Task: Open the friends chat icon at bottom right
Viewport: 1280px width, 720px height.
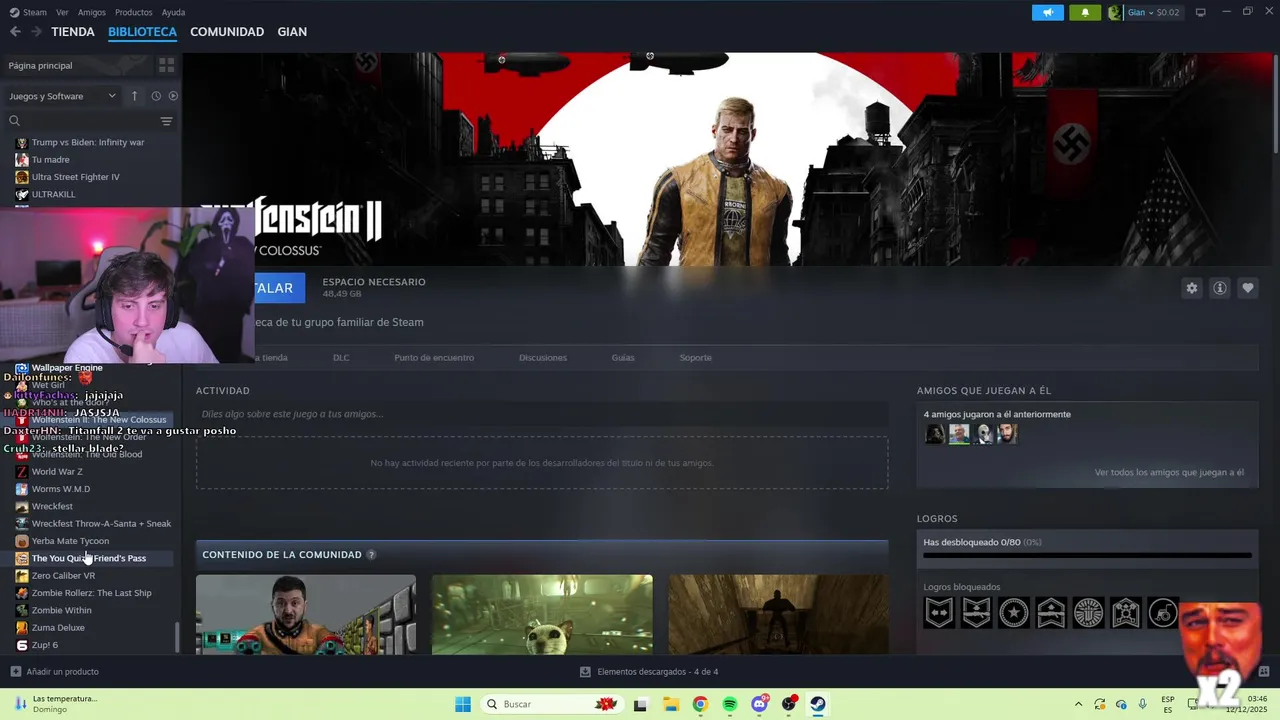Action: coord(1264,671)
